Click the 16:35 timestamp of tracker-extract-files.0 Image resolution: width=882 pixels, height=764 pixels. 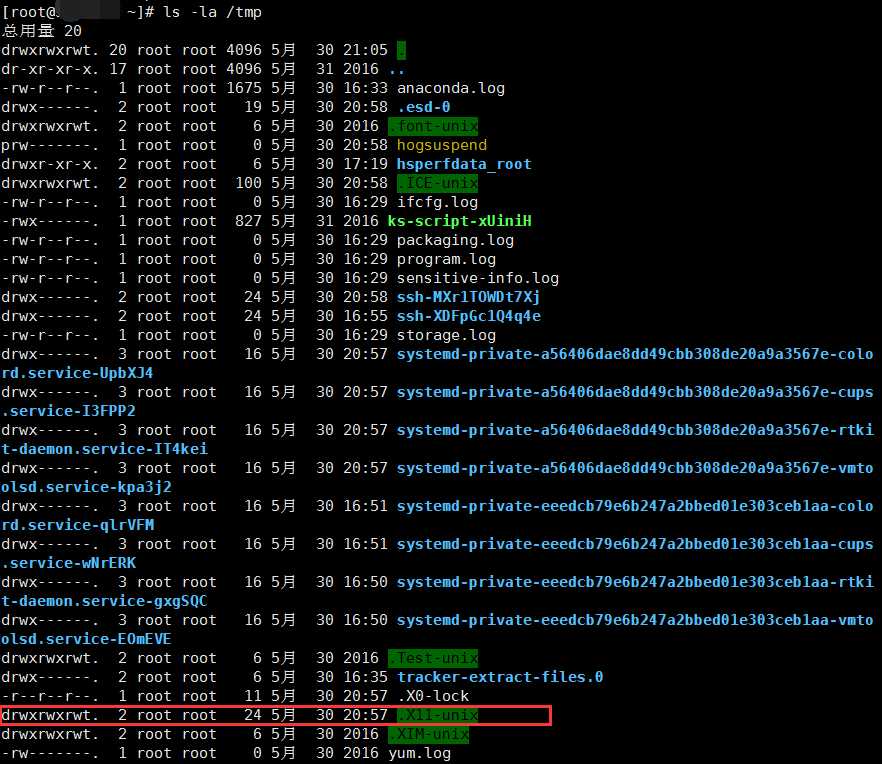point(365,677)
